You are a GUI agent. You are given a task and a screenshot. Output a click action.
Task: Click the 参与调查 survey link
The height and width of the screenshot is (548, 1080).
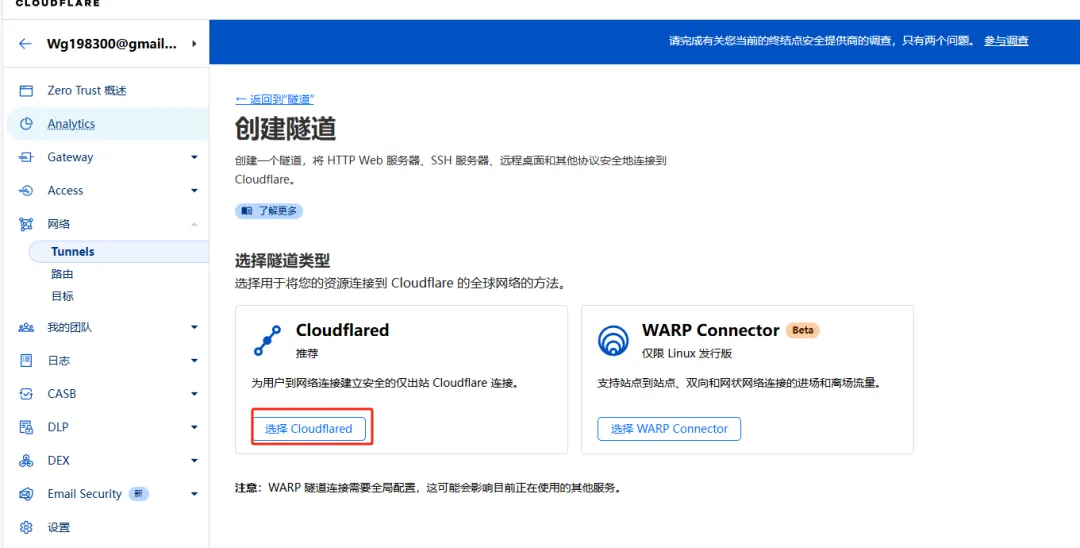tap(1006, 41)
